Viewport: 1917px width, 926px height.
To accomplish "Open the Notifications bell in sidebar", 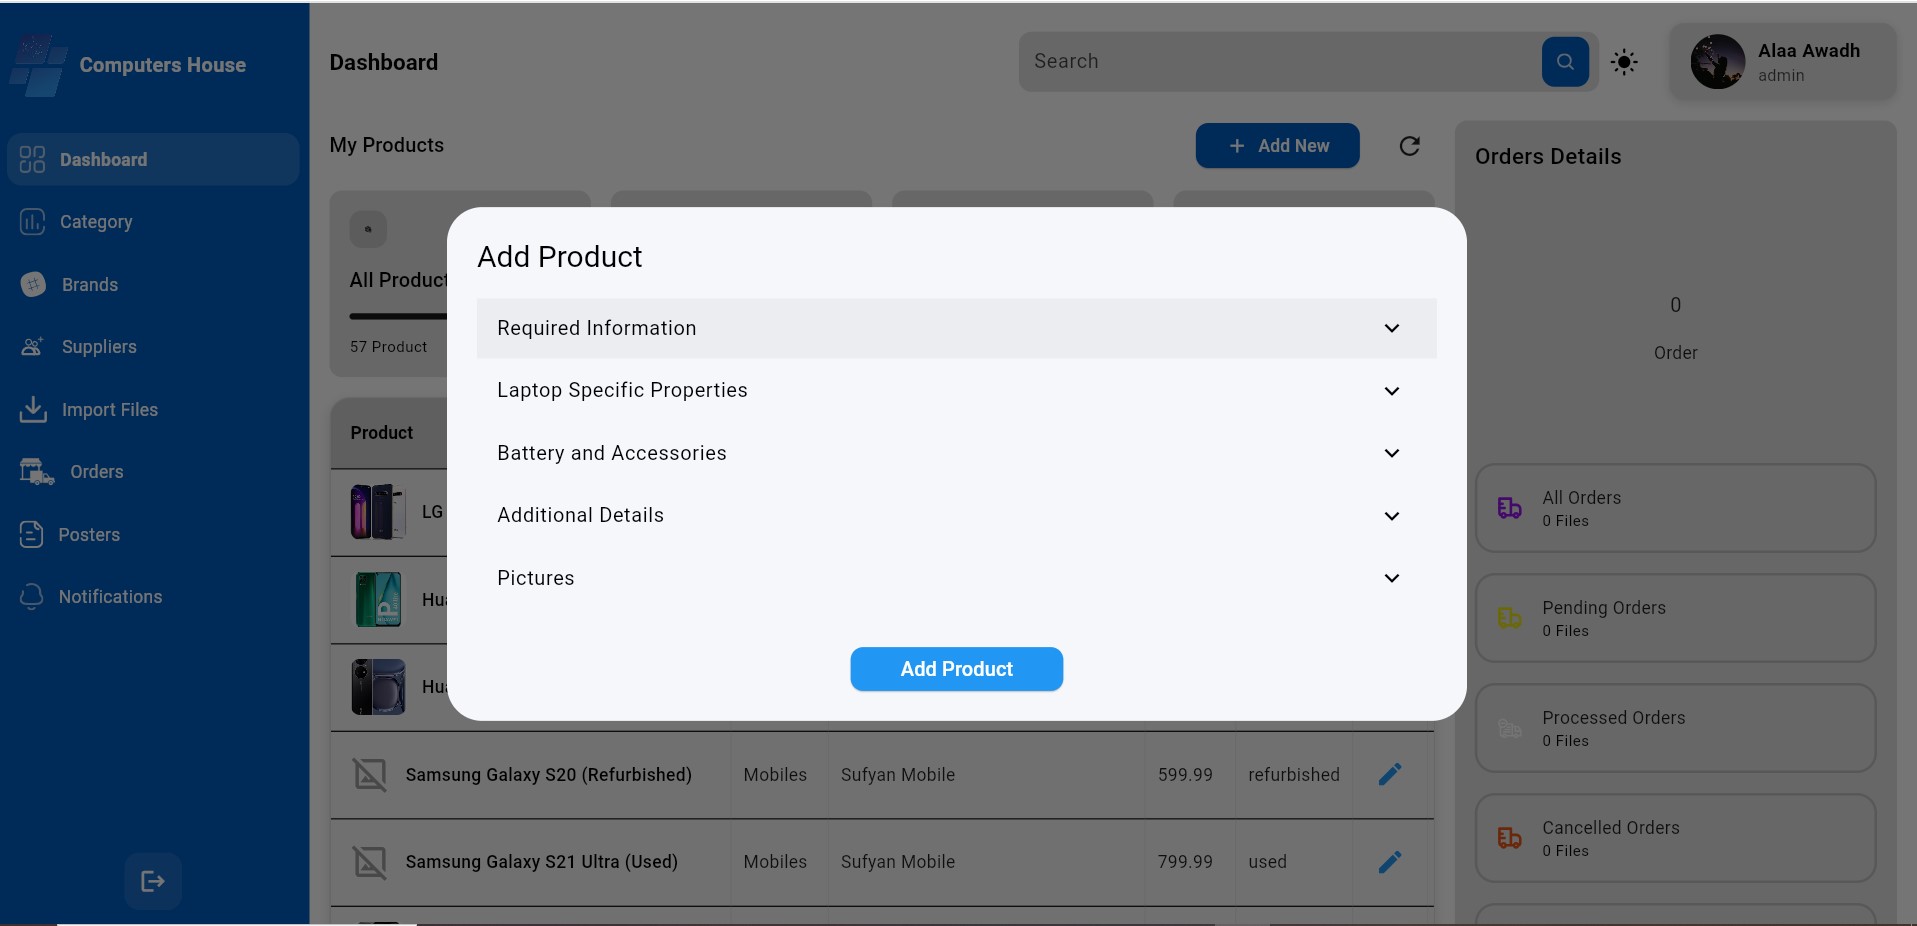I will [32, 597].
